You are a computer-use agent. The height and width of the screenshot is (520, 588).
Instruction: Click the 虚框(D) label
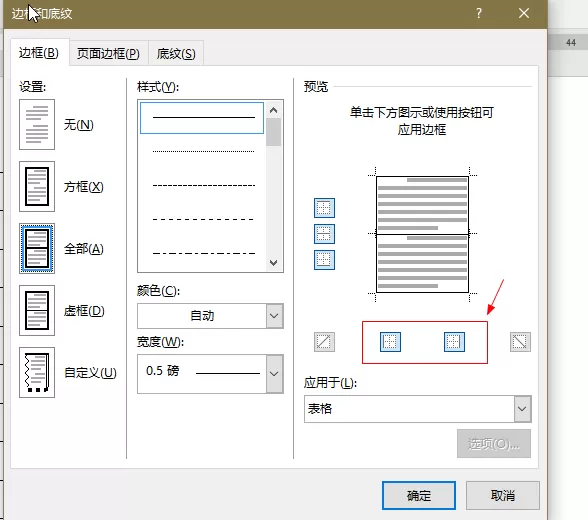(x=84, y=310)
